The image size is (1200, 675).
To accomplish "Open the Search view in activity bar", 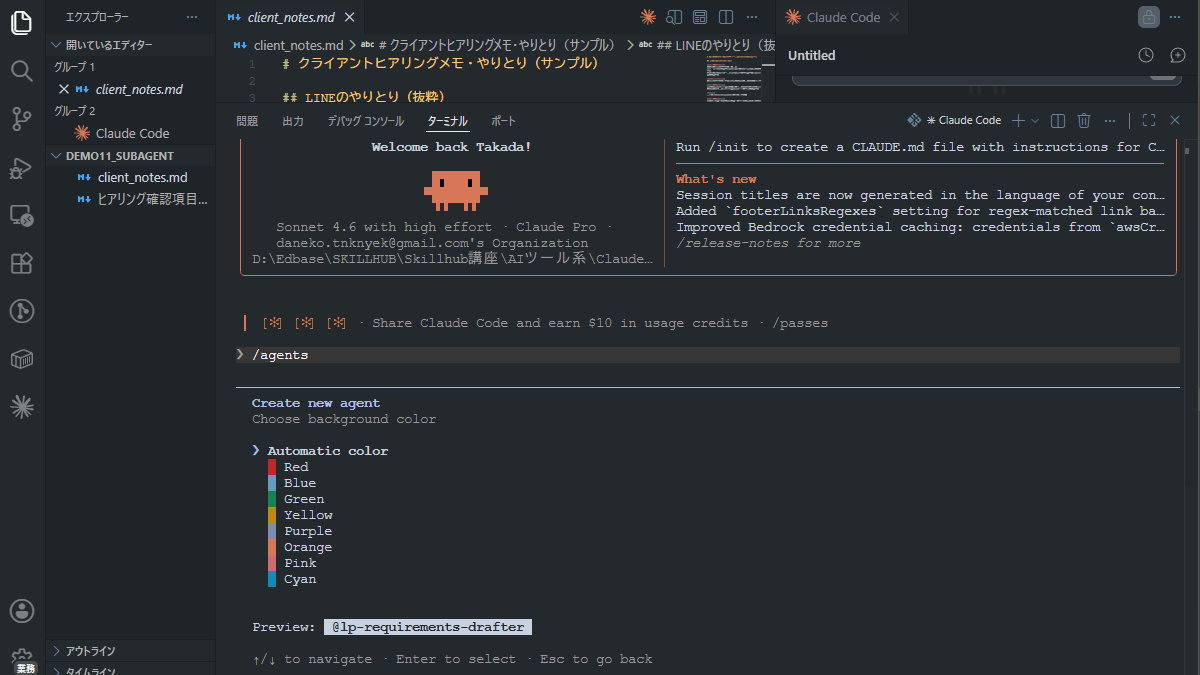I will pos(21,71).
